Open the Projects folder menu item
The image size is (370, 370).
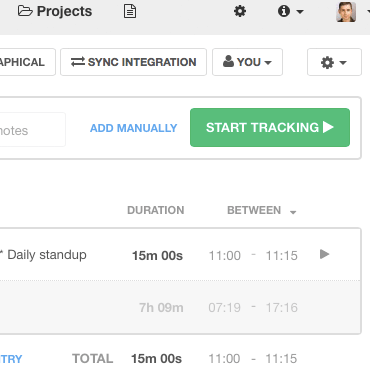55,11
